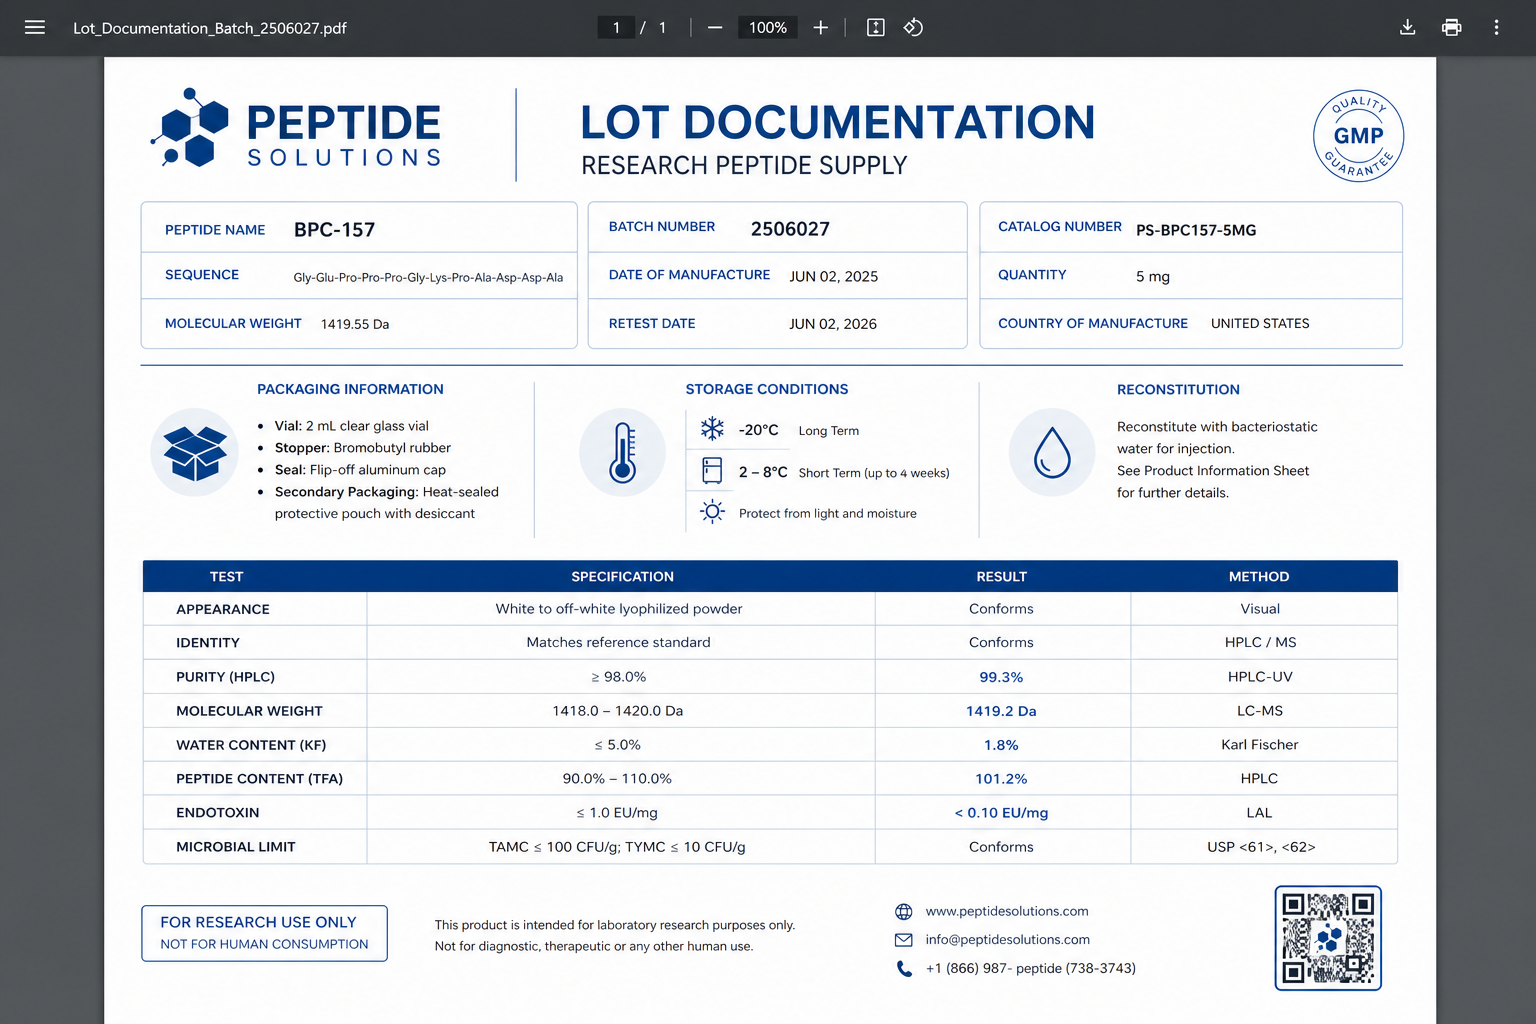Click the Stopper: Bromobutyl rubber bullet
Image resolution: width=1536 pixels, height=1024 pixels.
point(363,448)
